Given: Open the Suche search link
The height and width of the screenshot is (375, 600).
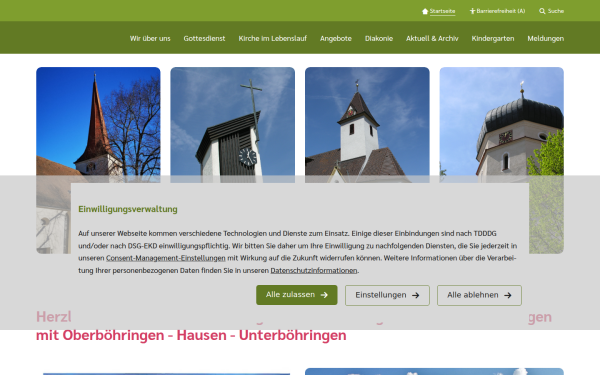Looking at the screenshot, I should (x=556, y=11).
